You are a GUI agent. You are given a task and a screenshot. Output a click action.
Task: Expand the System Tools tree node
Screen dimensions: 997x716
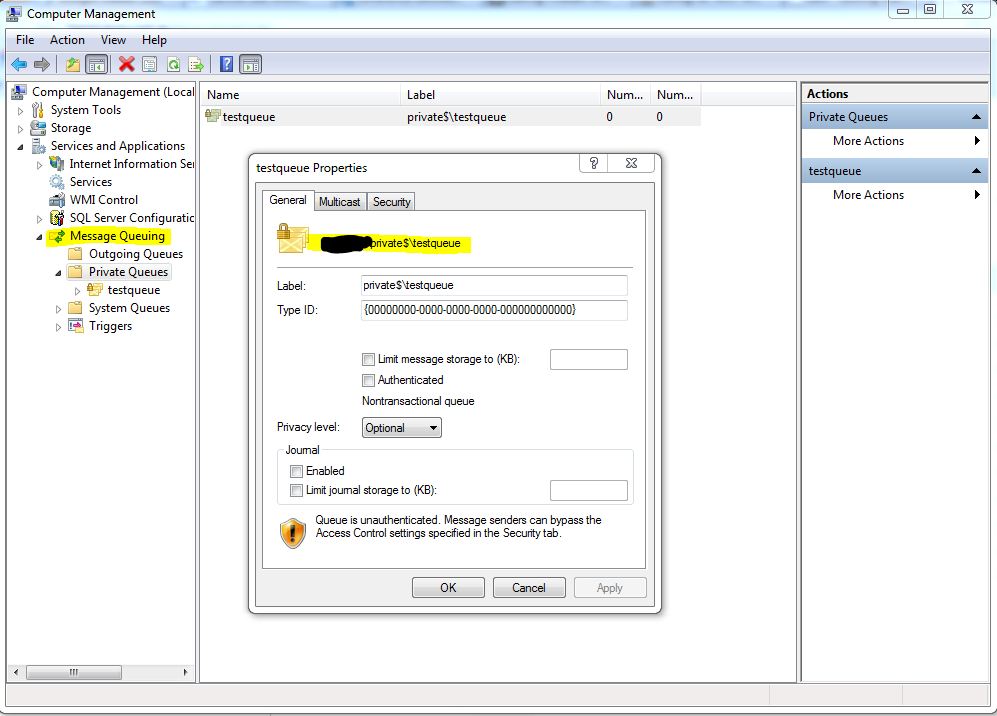point(20,111)
